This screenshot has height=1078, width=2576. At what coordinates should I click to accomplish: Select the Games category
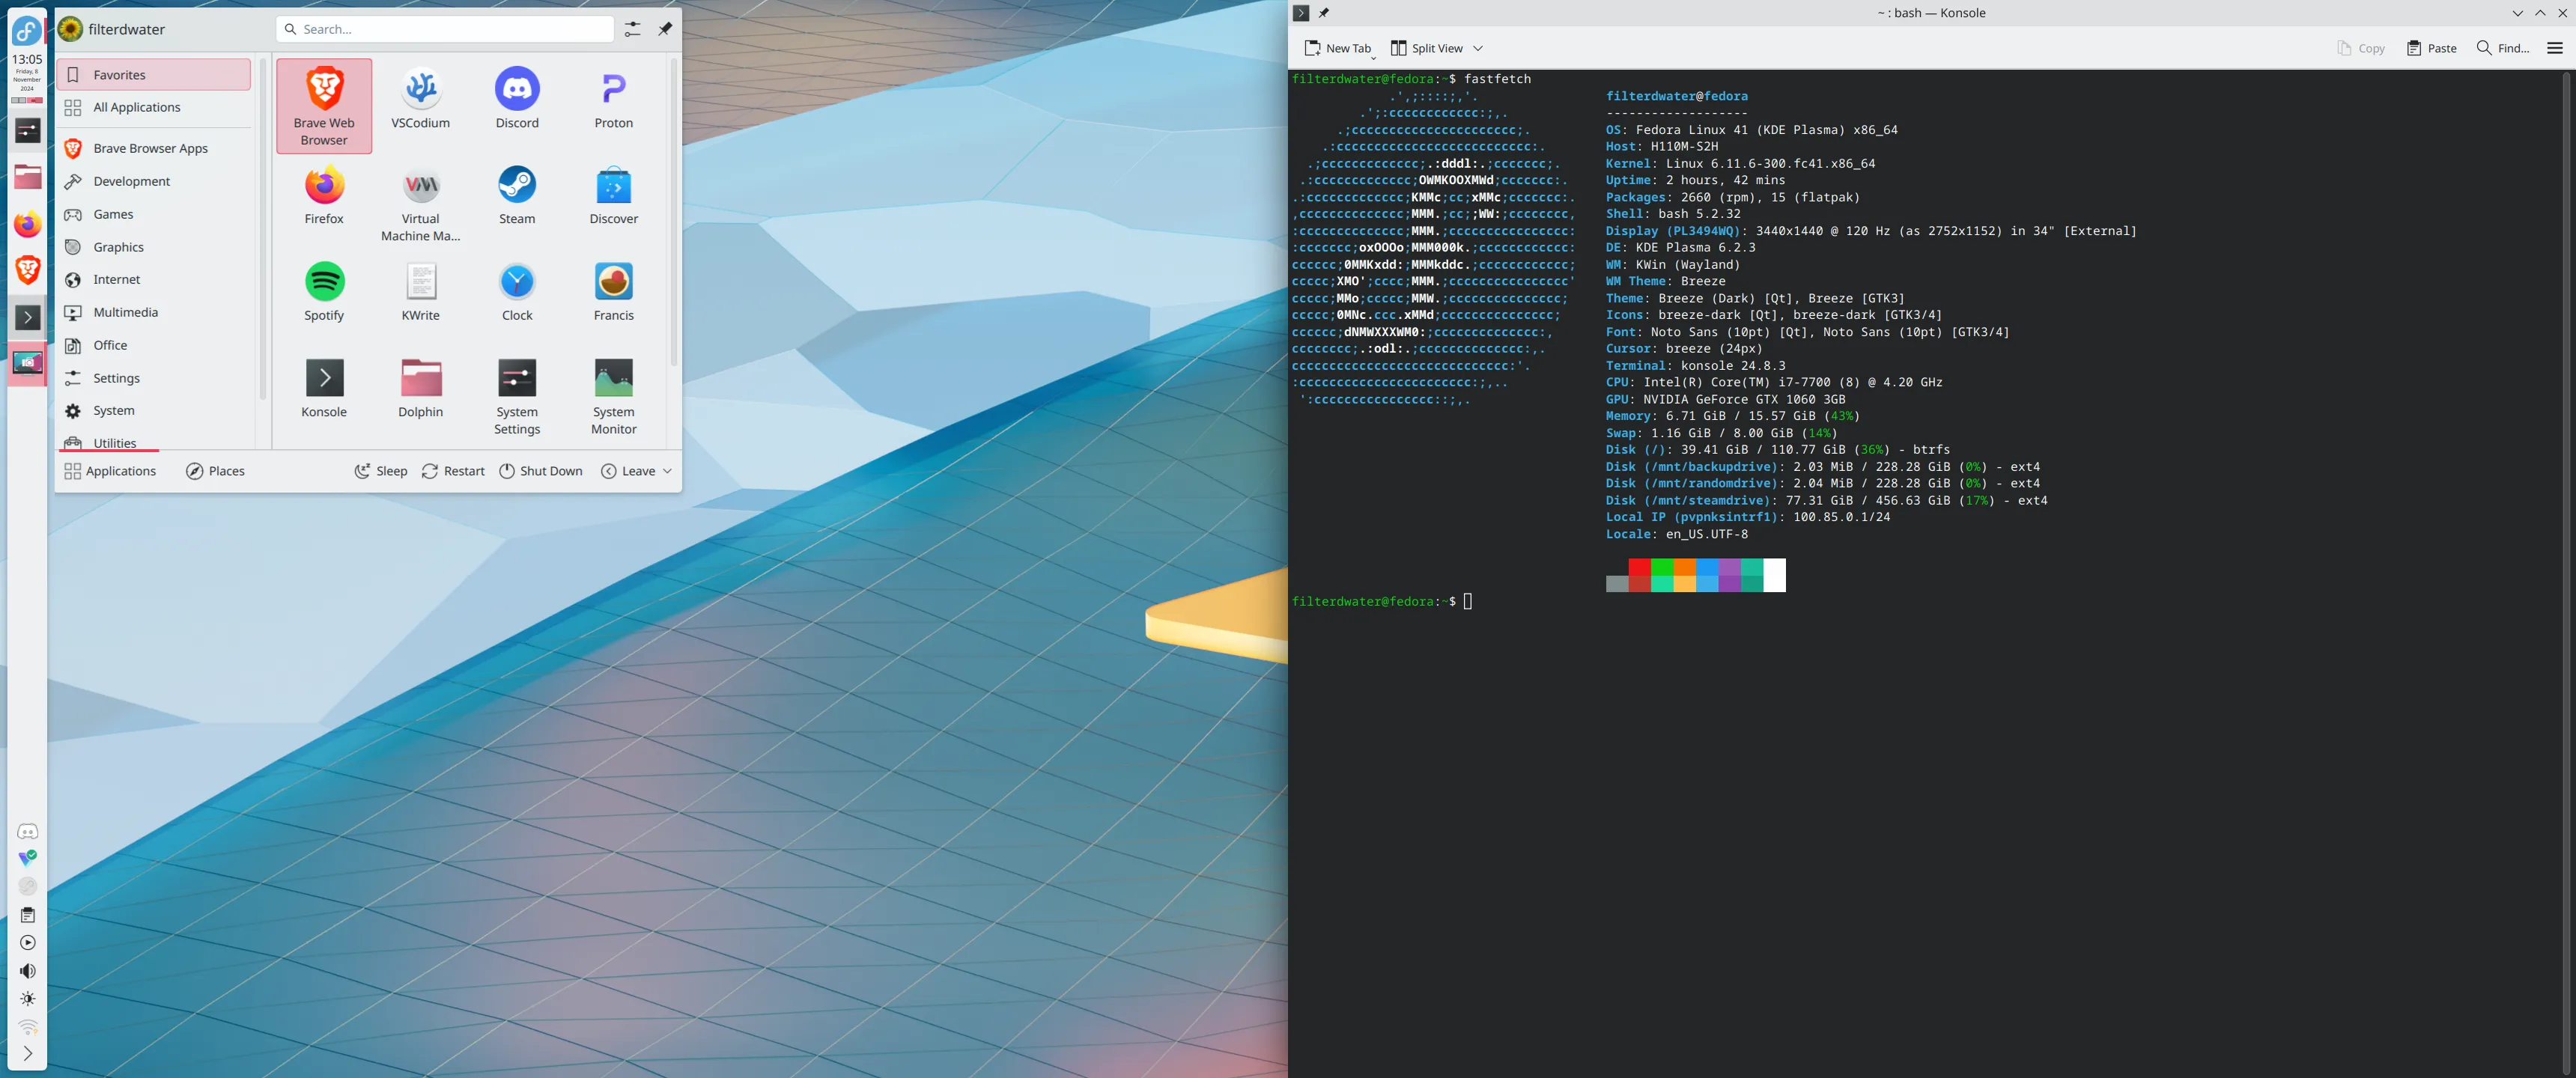pos(113,214)
